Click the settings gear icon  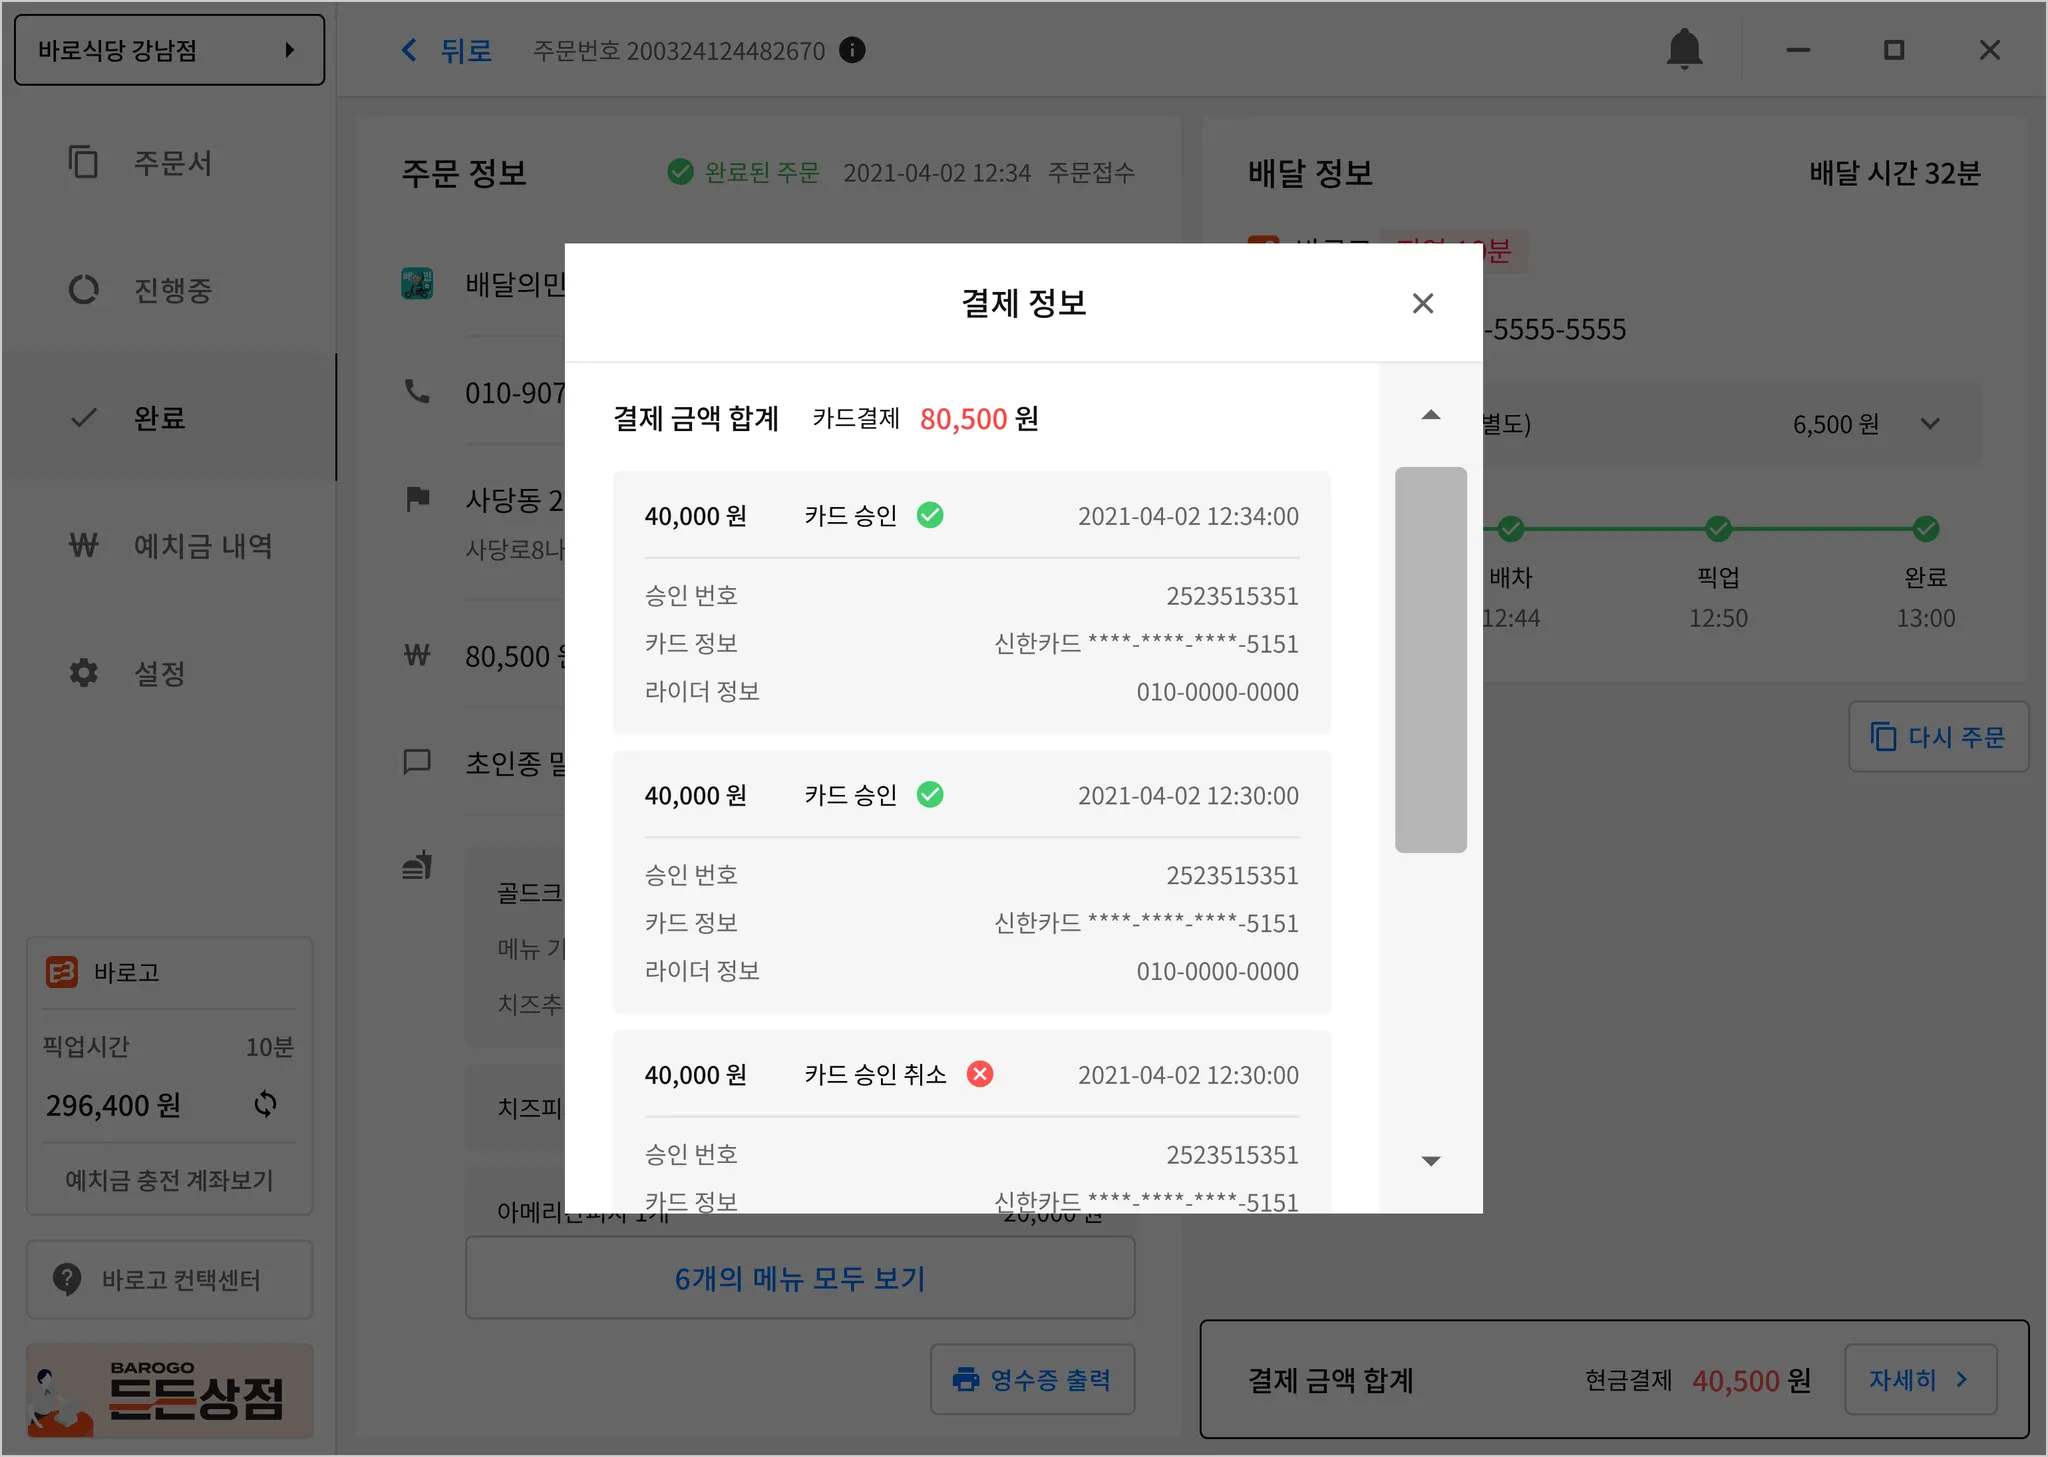[84, 673]
